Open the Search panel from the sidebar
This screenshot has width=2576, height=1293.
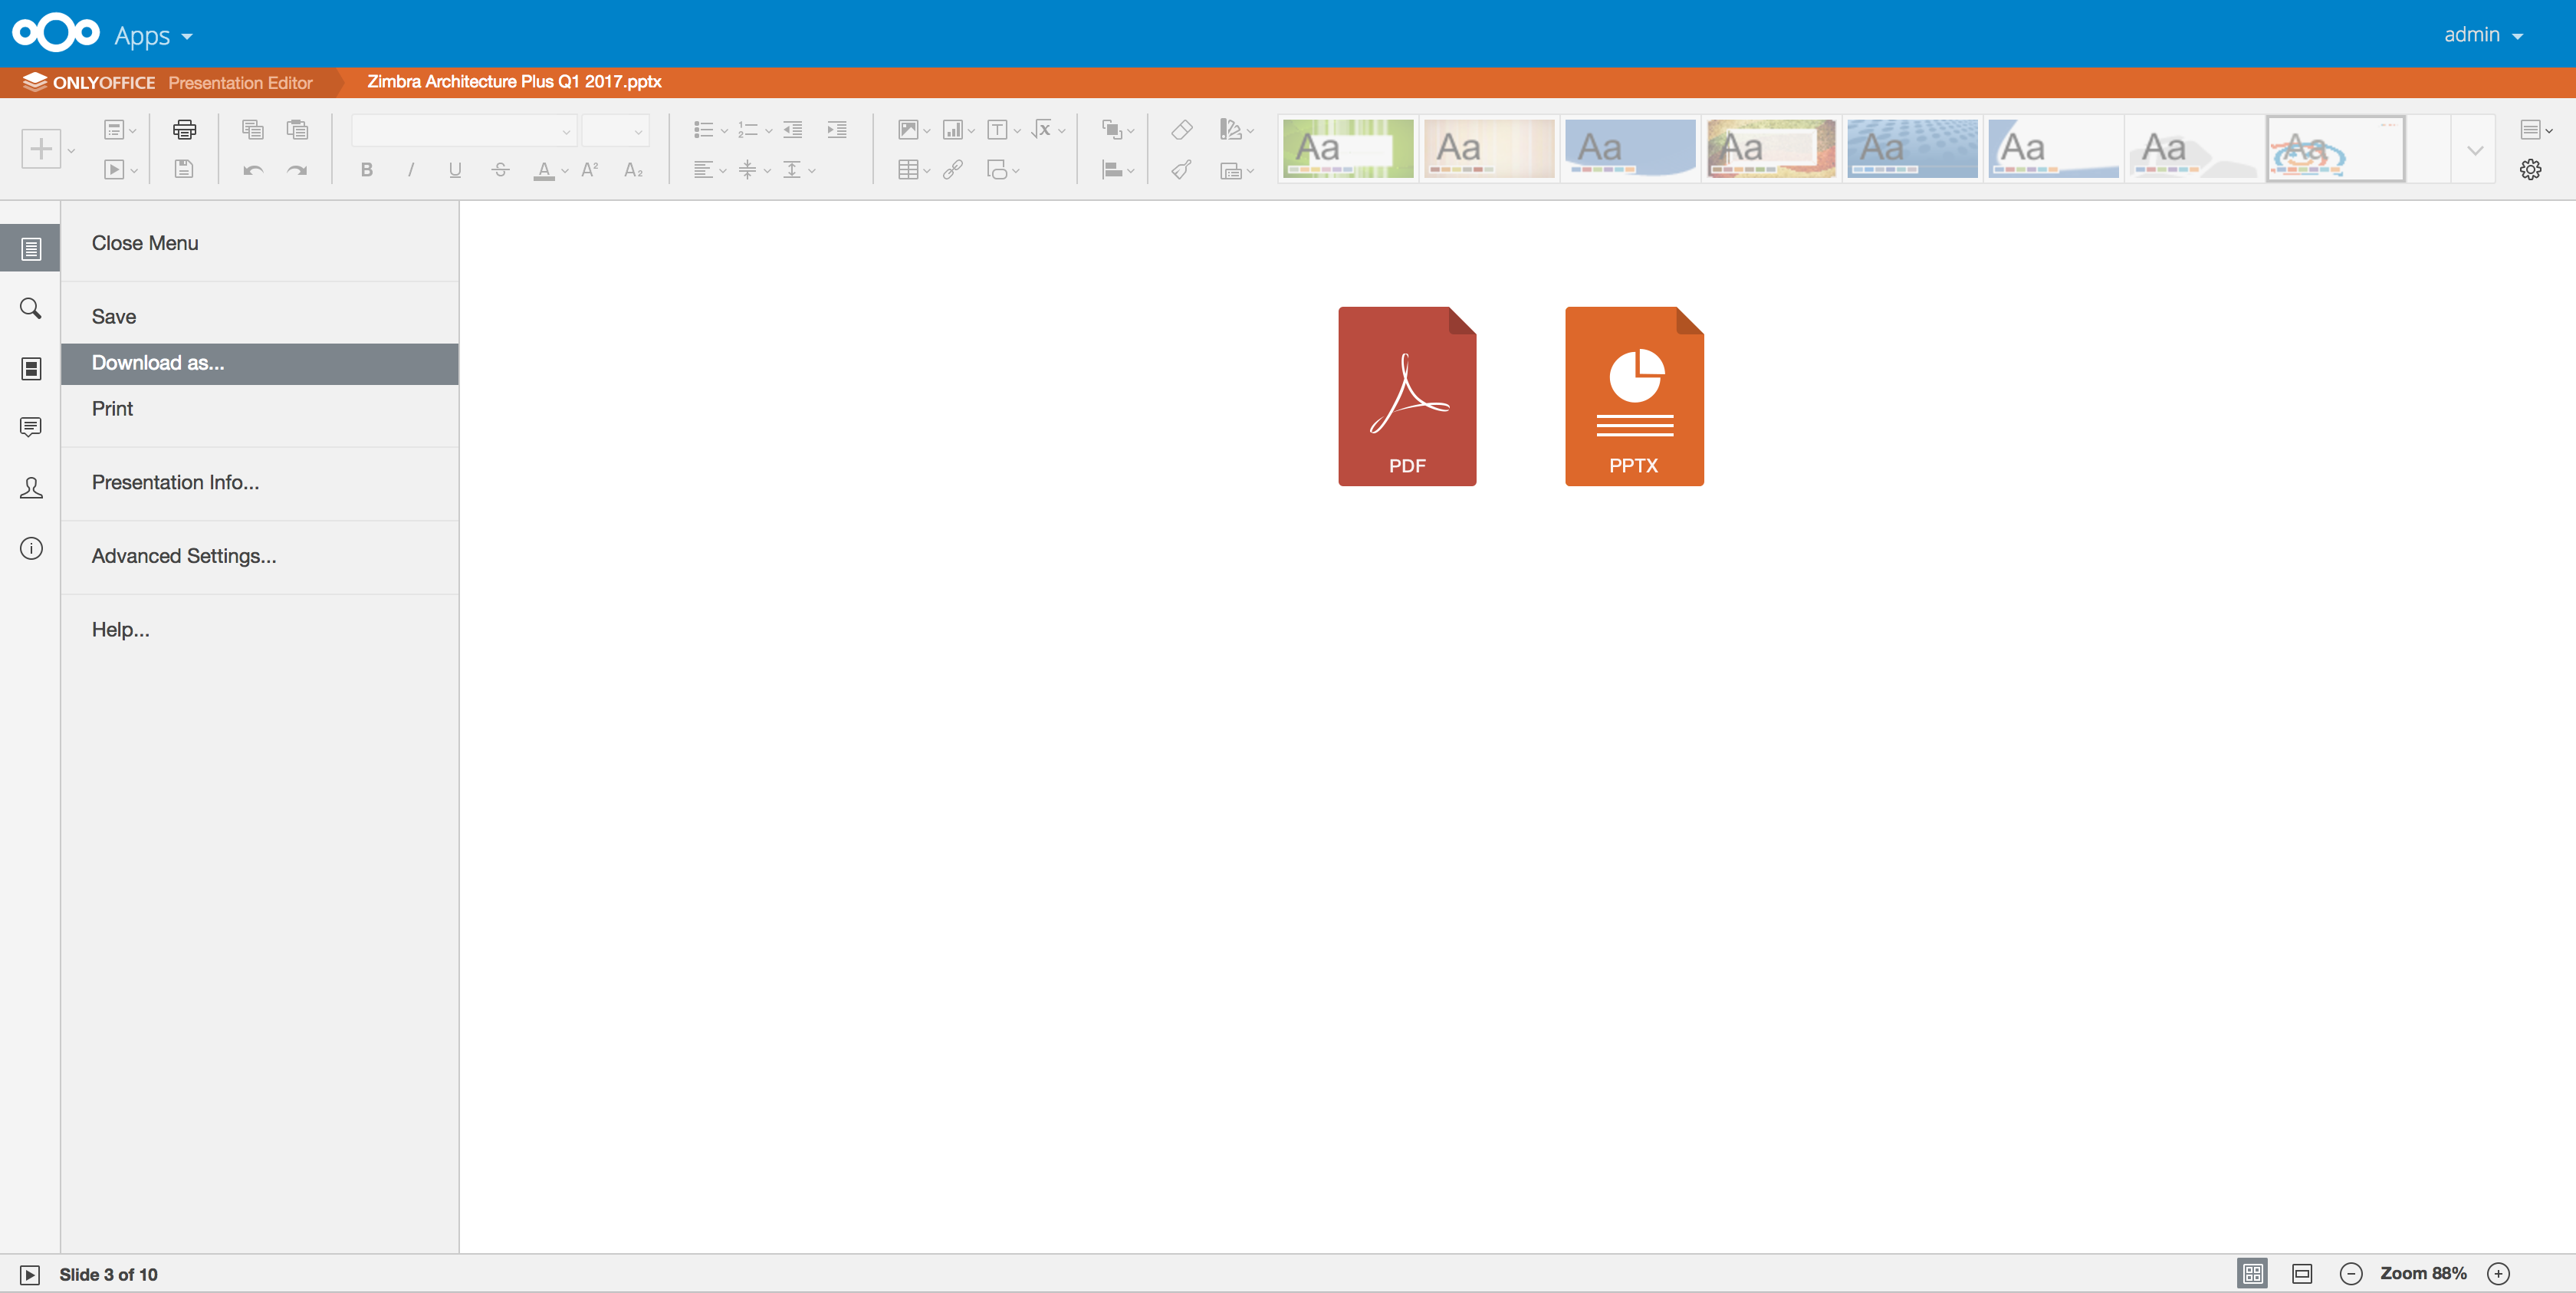tap(31, 308)
